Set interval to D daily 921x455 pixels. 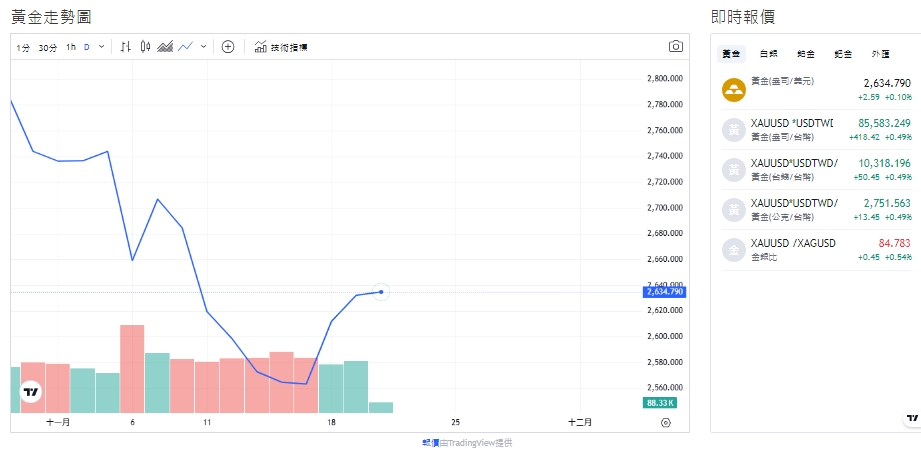coord(87,48)
